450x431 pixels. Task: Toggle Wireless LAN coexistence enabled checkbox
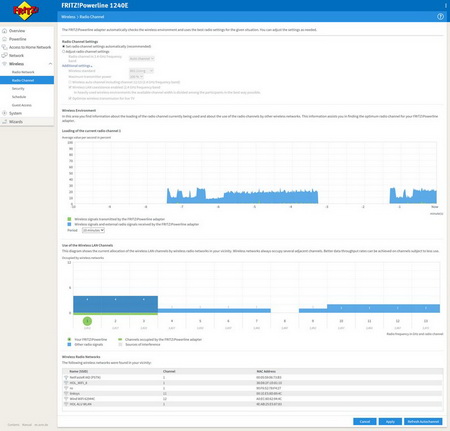(70, 87)
